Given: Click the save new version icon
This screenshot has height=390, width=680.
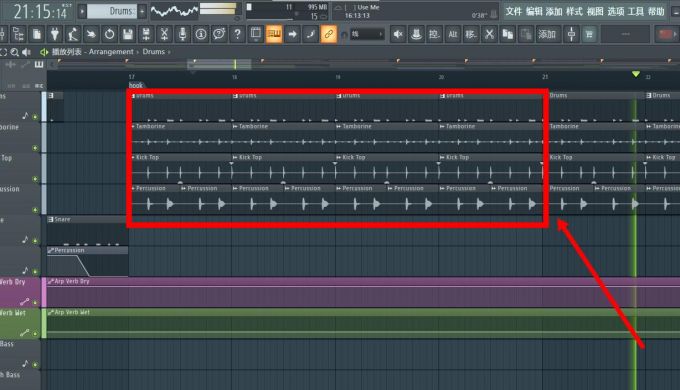Looking at the screenshot, I should coord(146,34).
